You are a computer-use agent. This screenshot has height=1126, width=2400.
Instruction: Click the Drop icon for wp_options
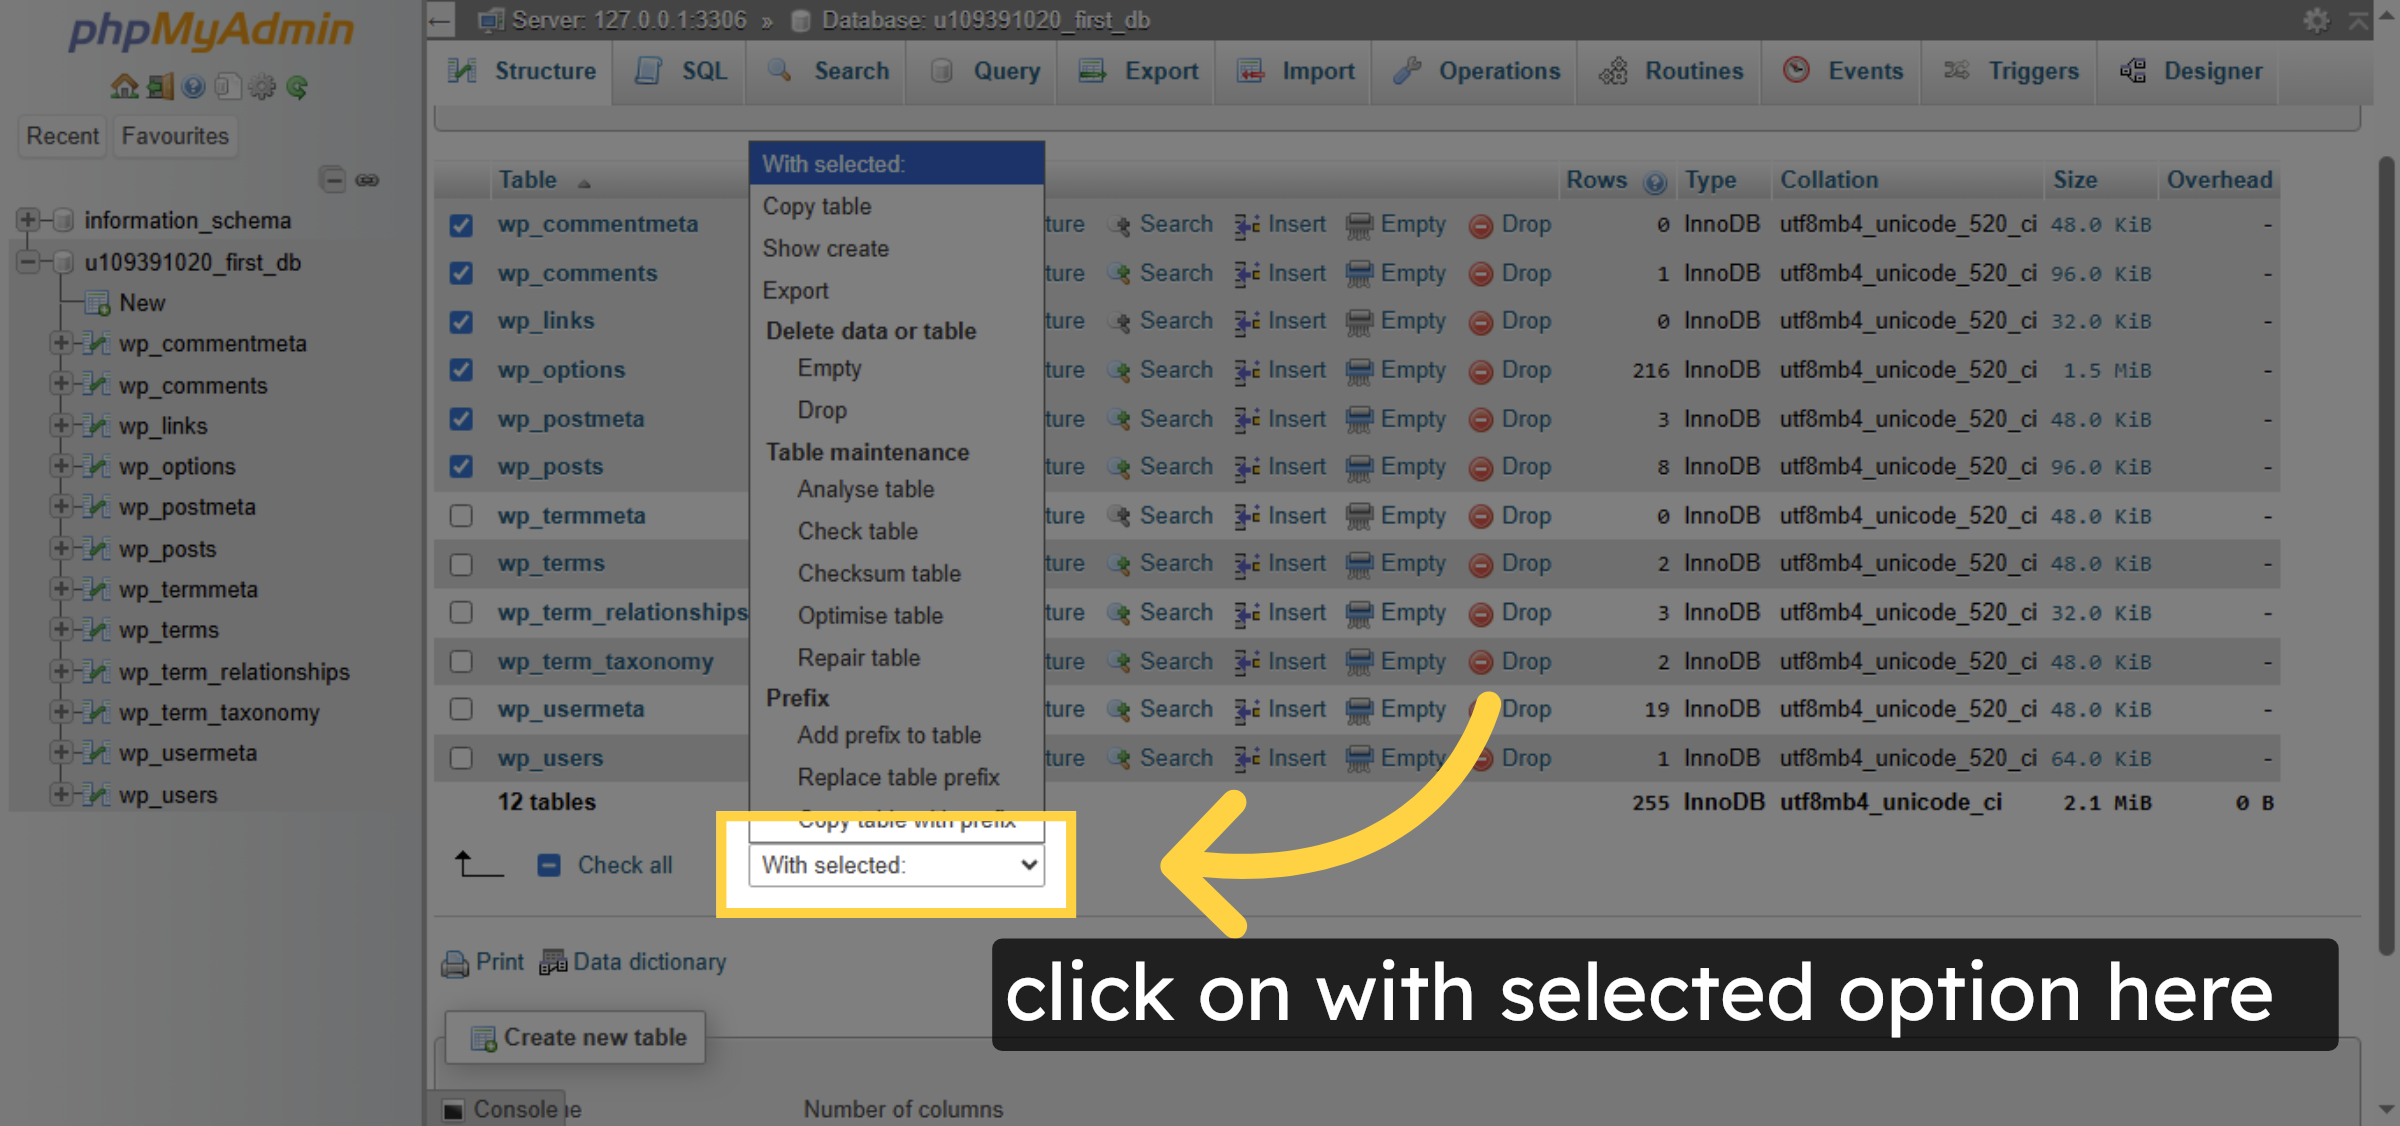[1481, 371]
